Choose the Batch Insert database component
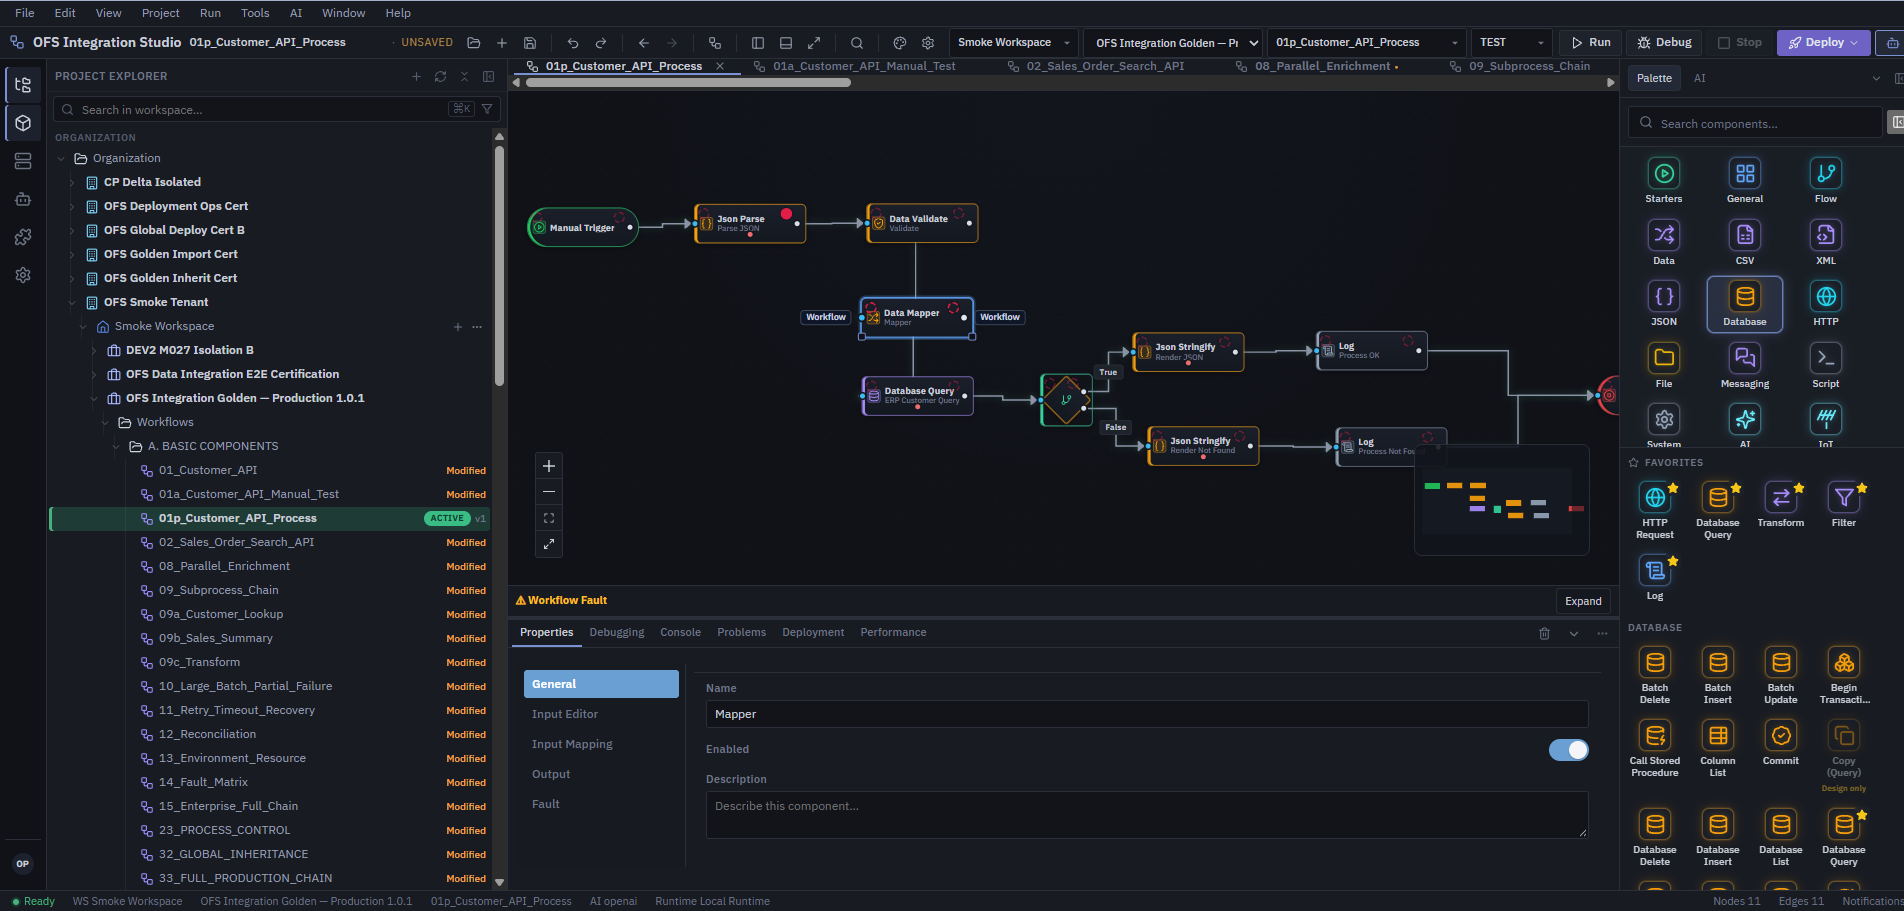The image size is (1904, 911). (1717, 676)
